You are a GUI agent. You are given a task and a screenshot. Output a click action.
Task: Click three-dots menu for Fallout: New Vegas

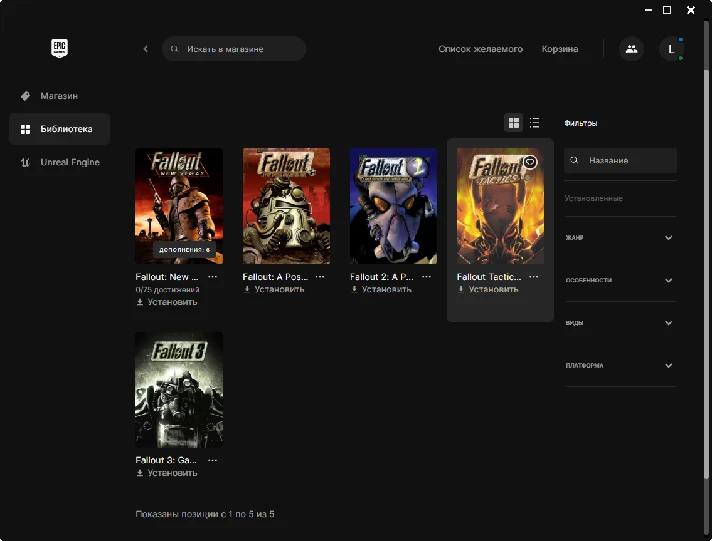pyautogui.click(x=212, y=276)
